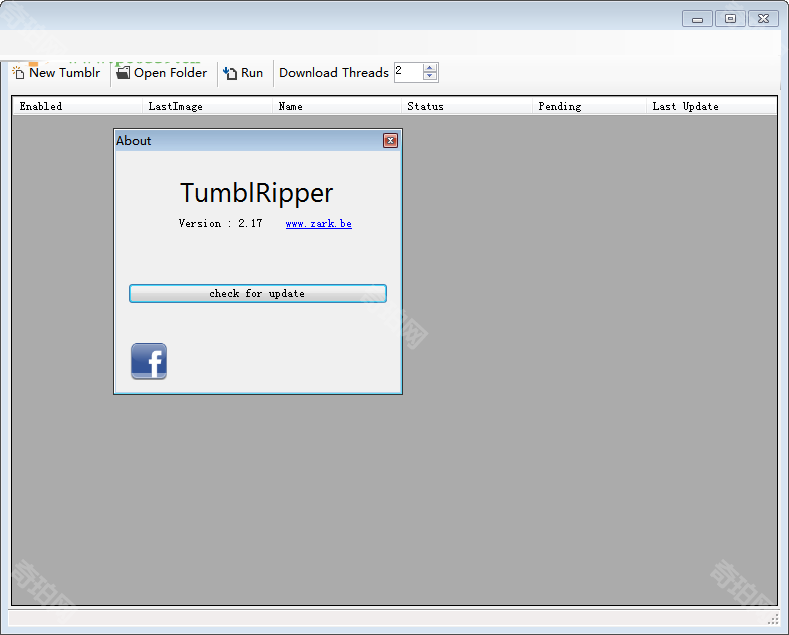Close the TumblRipper main window

(x=763, y=19)
